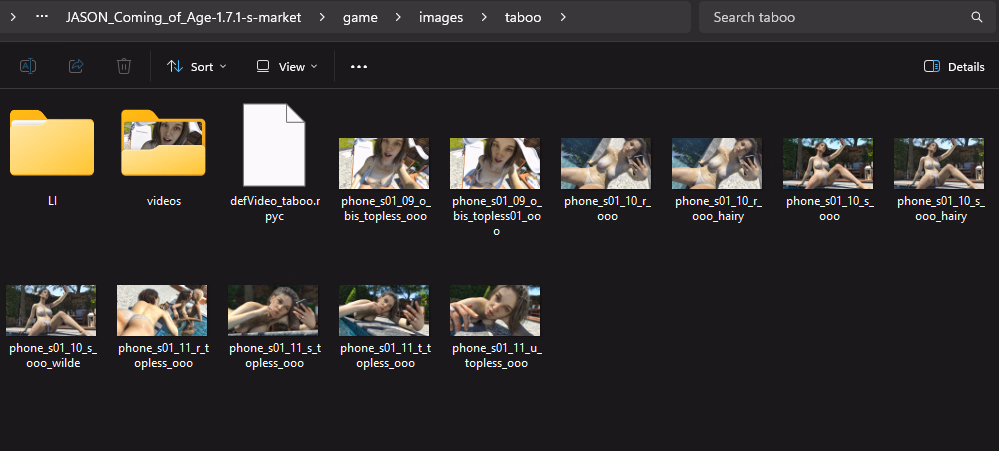
Task: Click the Rename icon in the toolbar
Action: coord(28,66)
